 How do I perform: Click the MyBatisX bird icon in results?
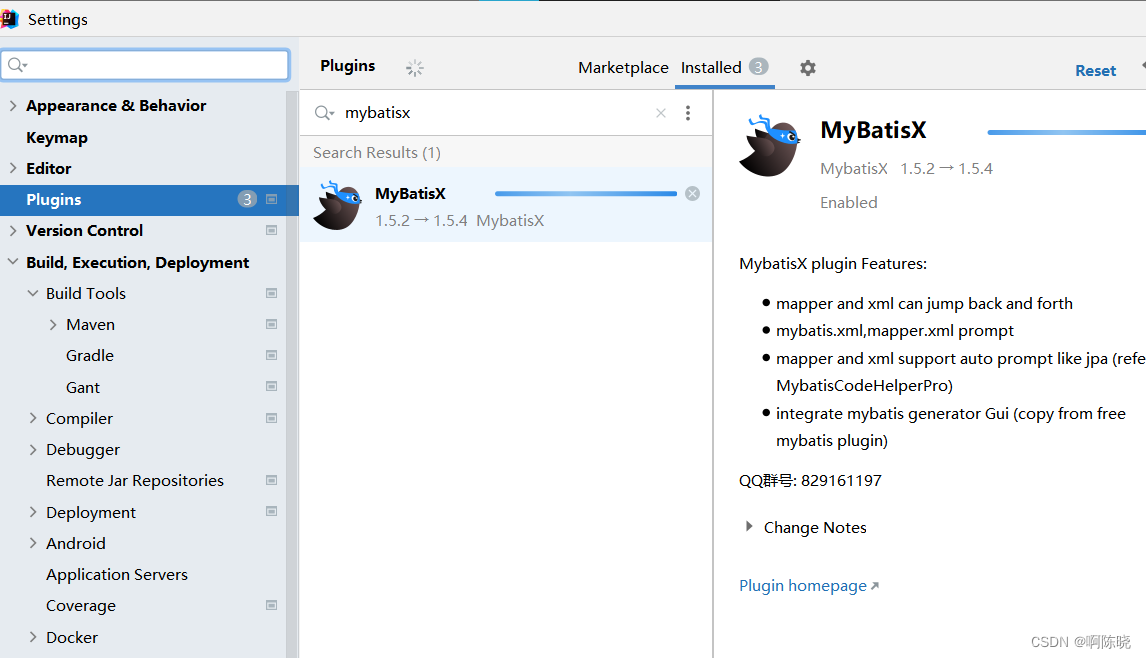338,205
